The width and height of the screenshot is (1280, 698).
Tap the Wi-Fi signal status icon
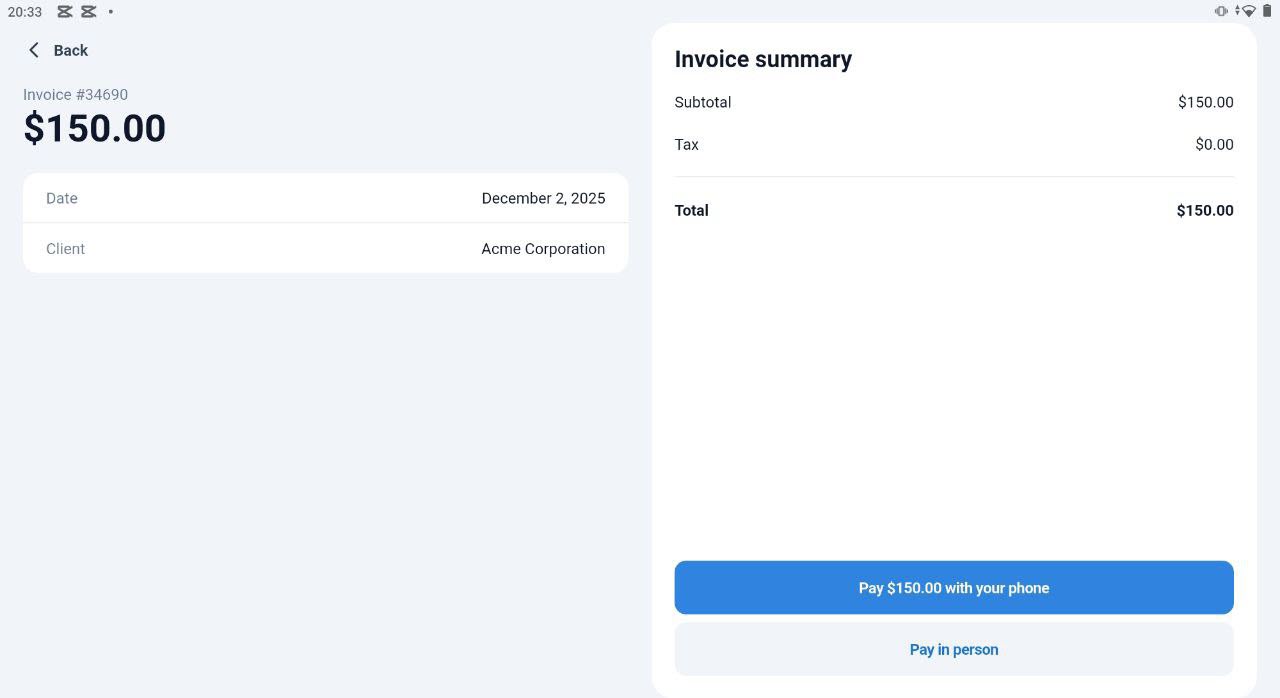(x=1247, y=11)
